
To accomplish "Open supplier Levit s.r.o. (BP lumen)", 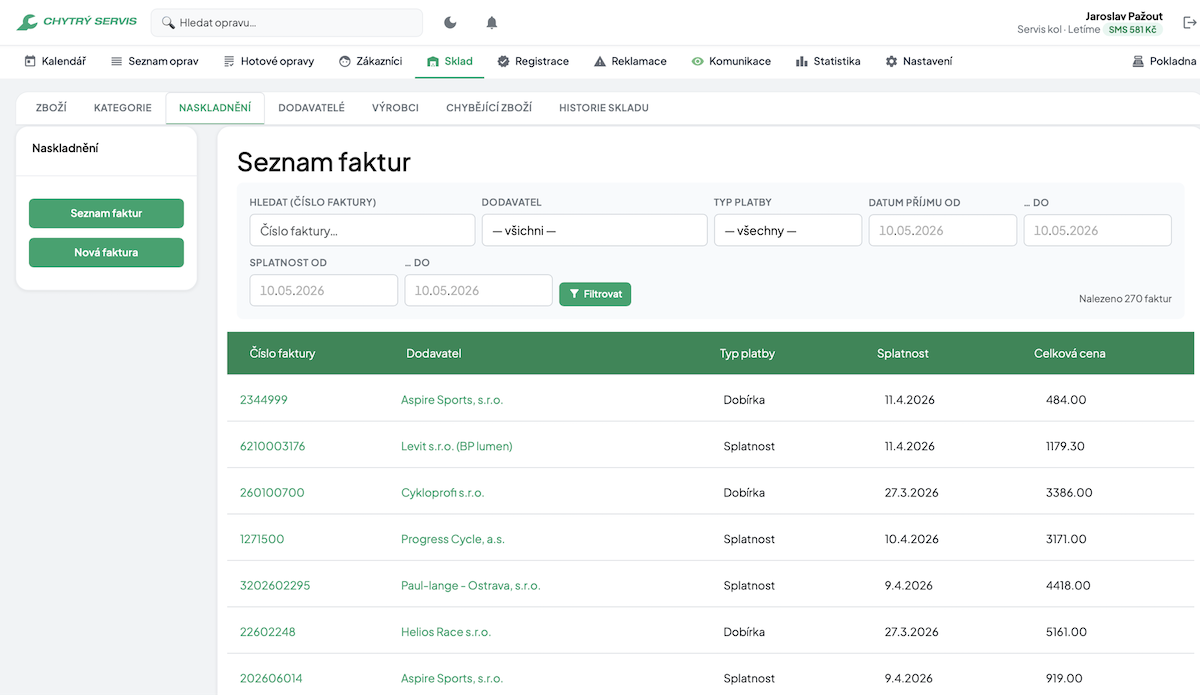I will (457, 446).
